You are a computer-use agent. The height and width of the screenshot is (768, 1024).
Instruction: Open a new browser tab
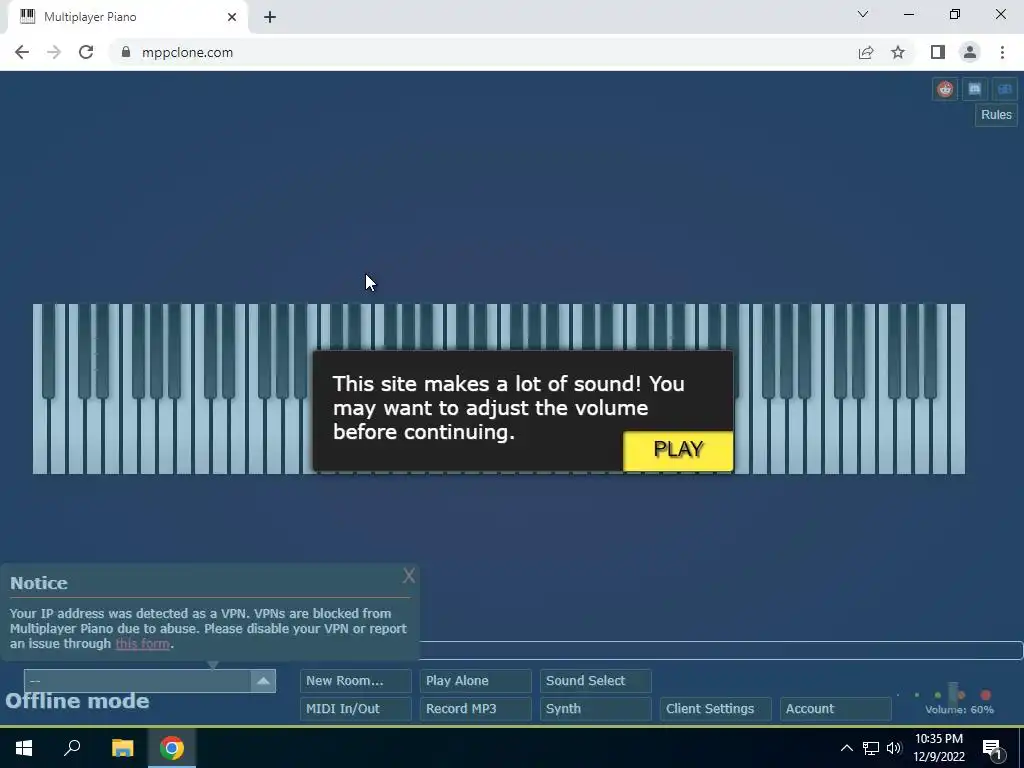(270, 17)
